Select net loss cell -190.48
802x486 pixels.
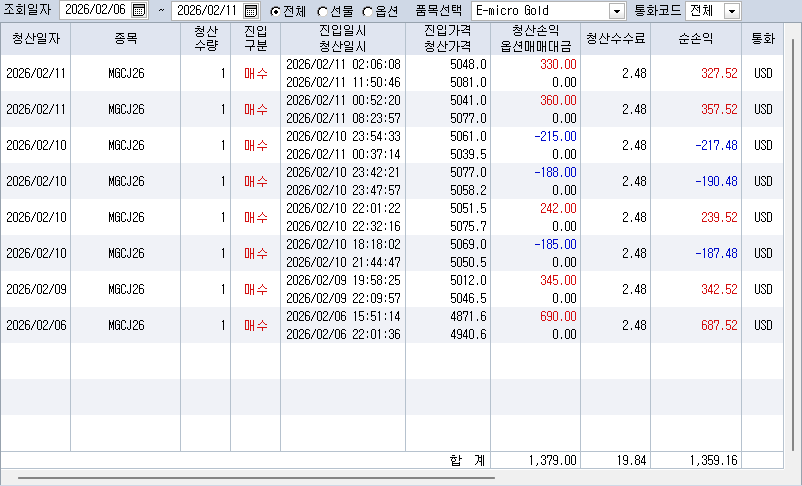point(716,181)
